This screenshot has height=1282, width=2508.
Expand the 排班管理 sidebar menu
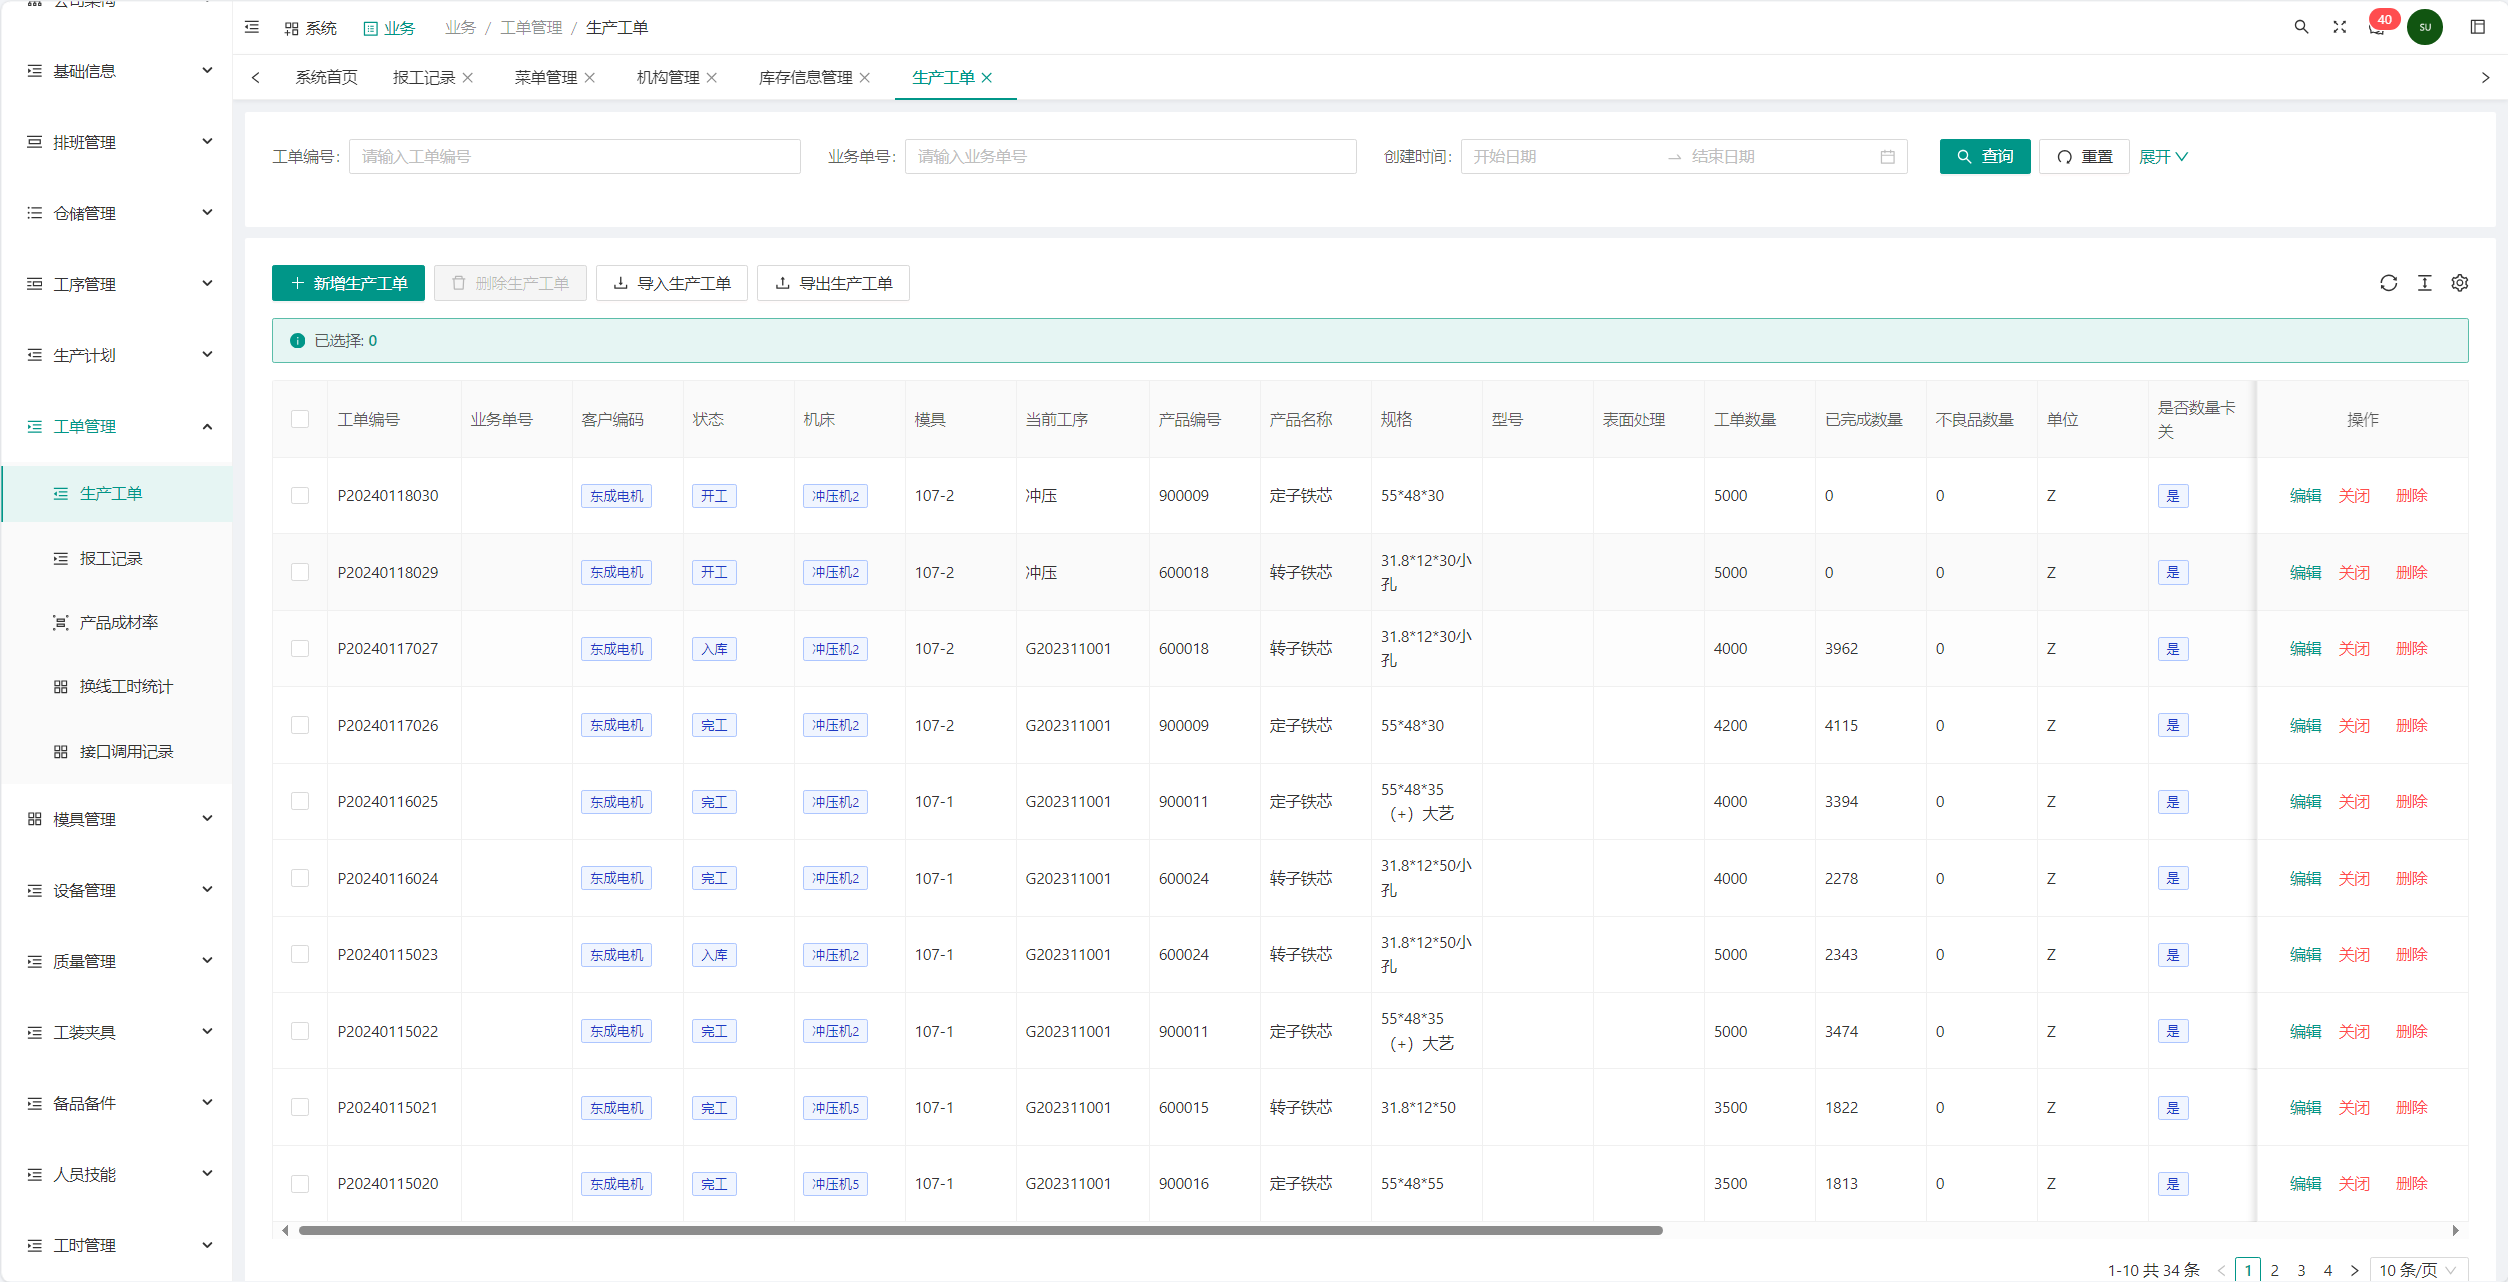[x=118, y=142]
